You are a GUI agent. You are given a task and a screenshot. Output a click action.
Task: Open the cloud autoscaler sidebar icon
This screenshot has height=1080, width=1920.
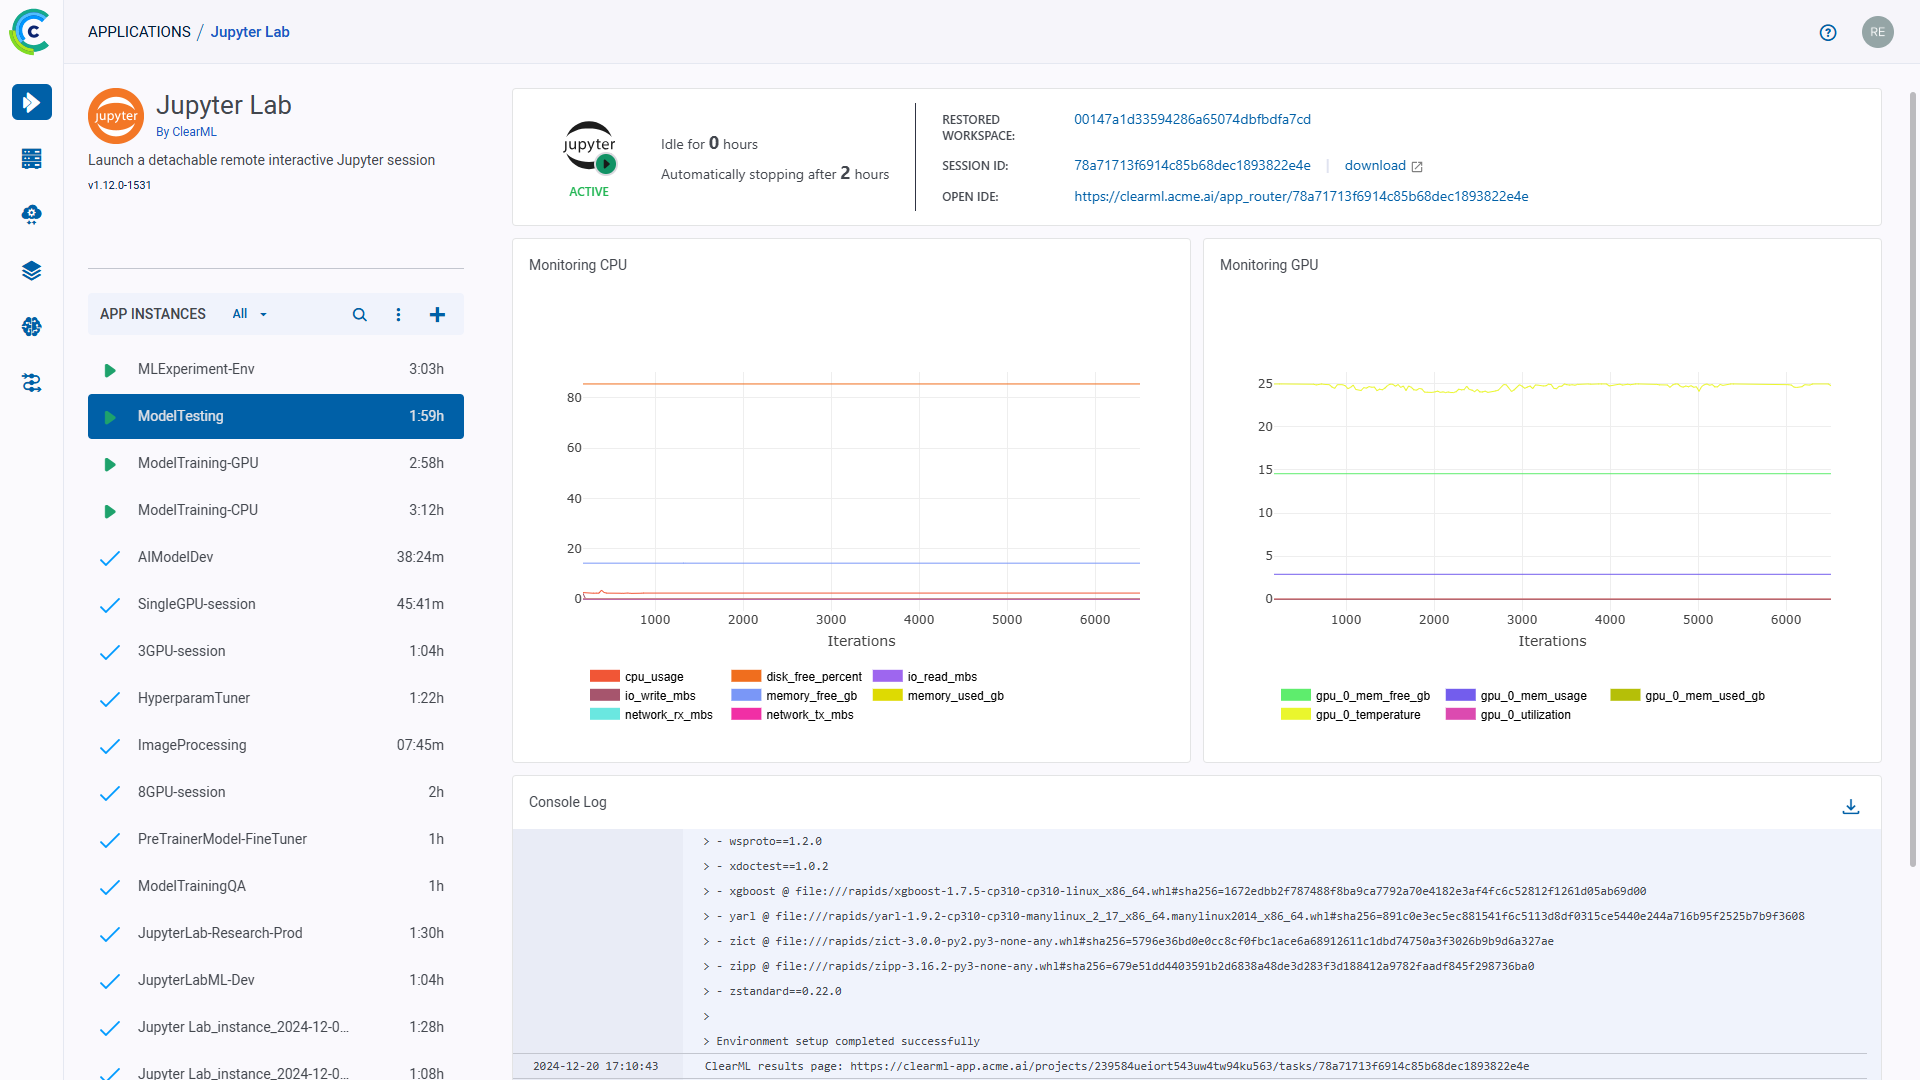pos(32,214)
